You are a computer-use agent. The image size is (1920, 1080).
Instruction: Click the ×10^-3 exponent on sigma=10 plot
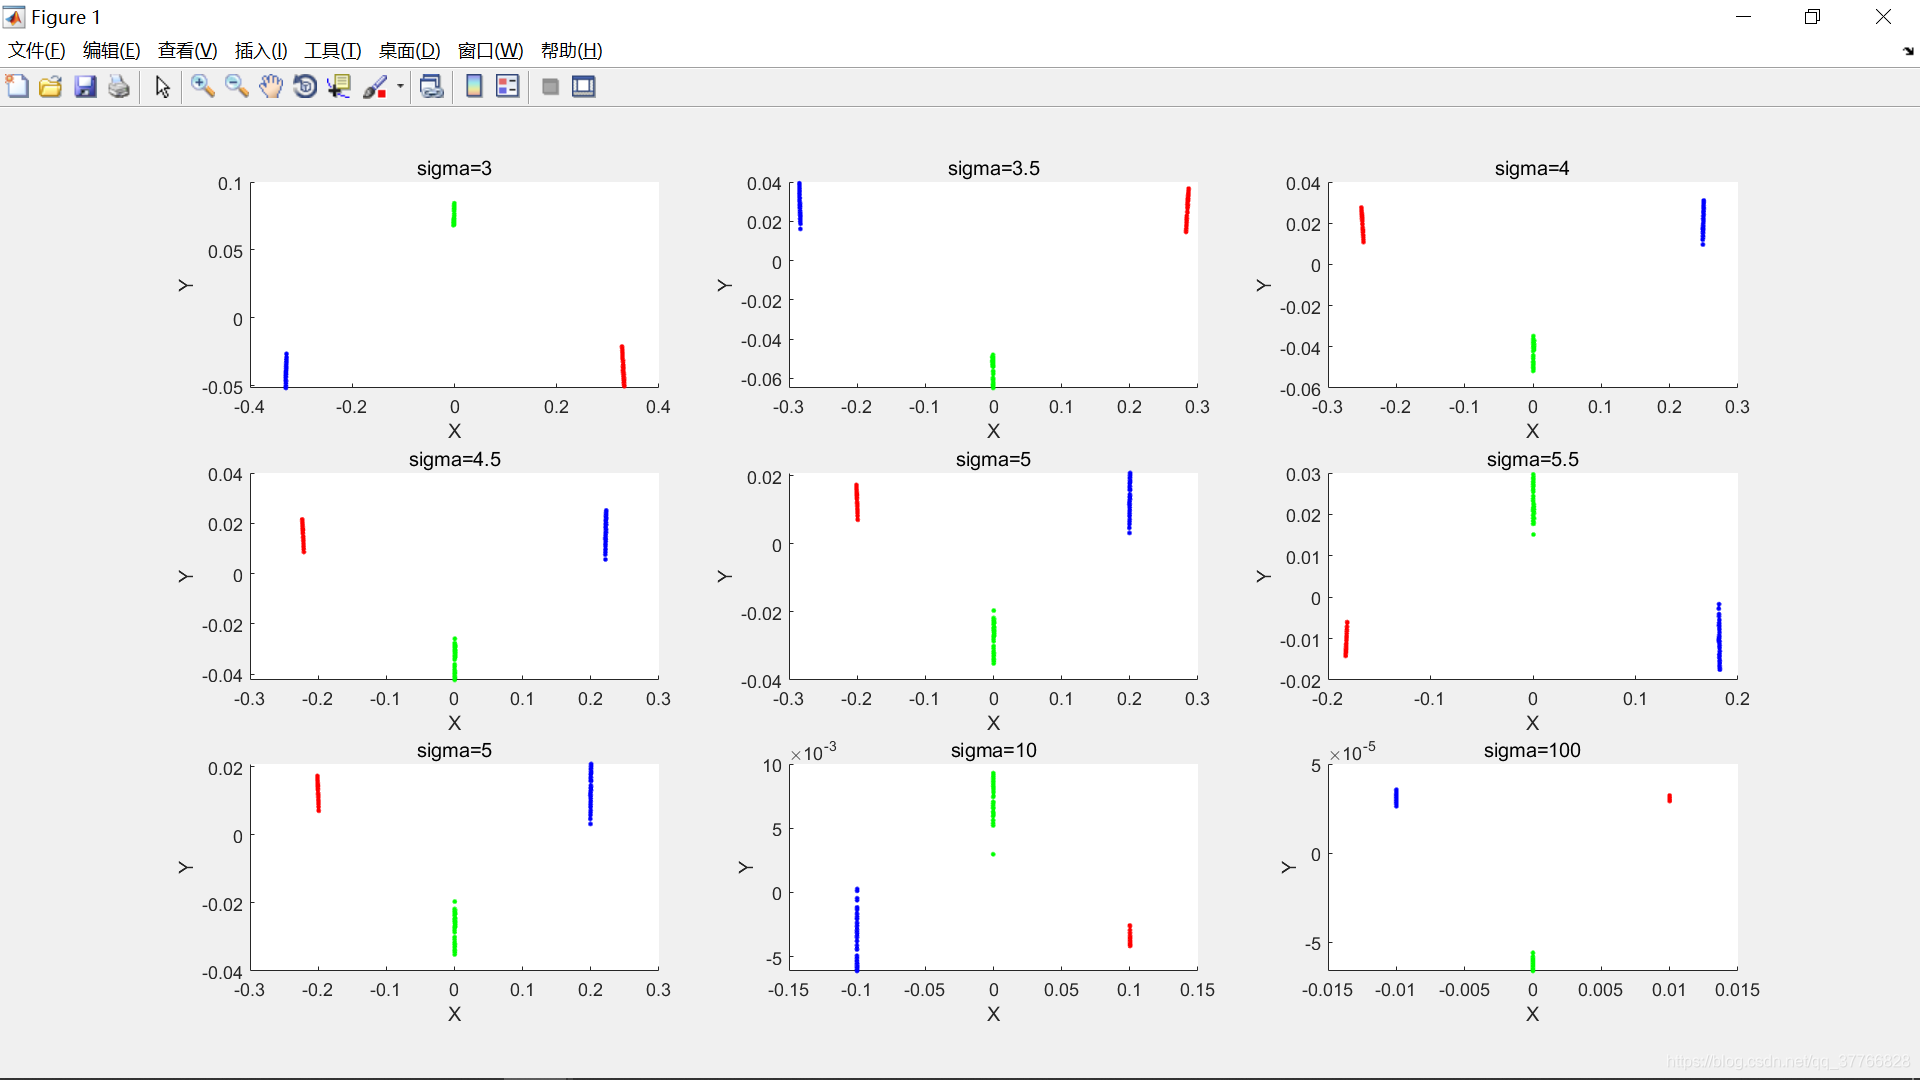(813, 751)
